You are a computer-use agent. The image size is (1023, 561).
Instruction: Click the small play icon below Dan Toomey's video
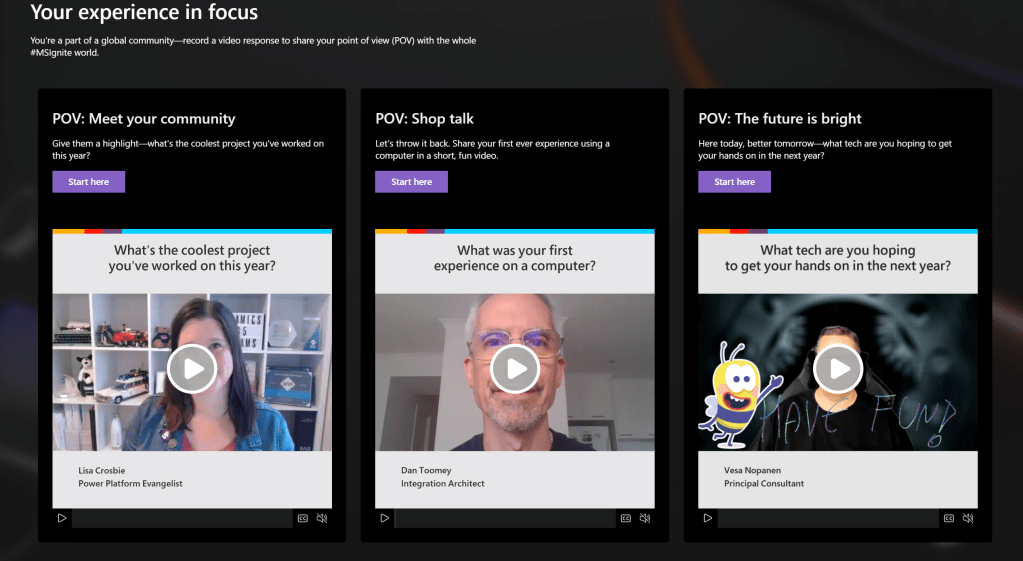[385, 518]
